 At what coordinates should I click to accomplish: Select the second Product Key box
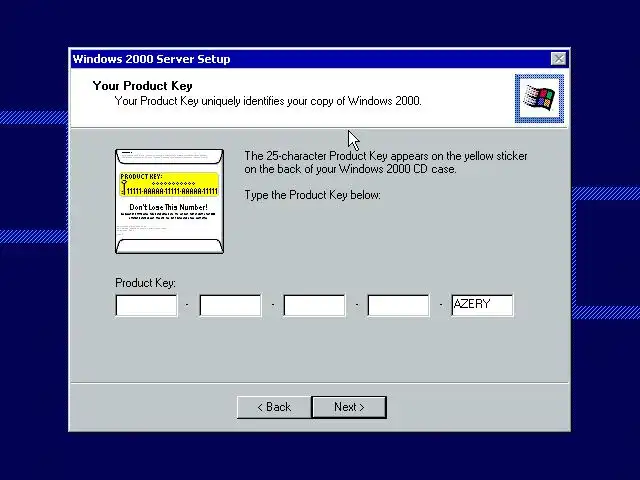tap(231, 305)
